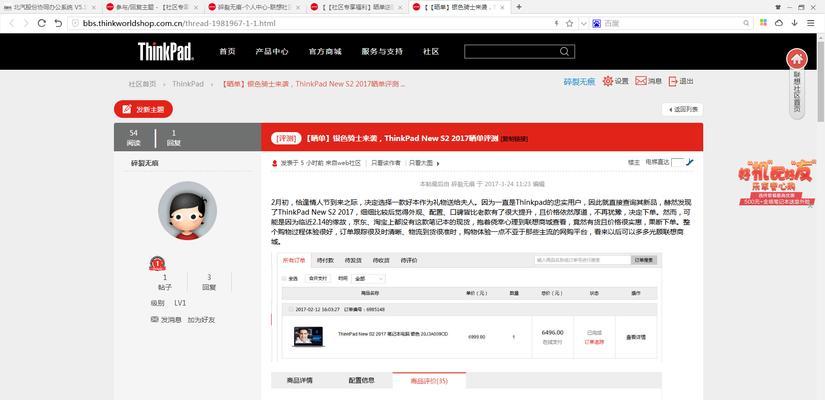Image resolution: width=825 pixels, height=400 pixels.
Task: Open 服务与支持 in the ThinkPad navigation
Action: pyautogui.click(x=382, y=52)
